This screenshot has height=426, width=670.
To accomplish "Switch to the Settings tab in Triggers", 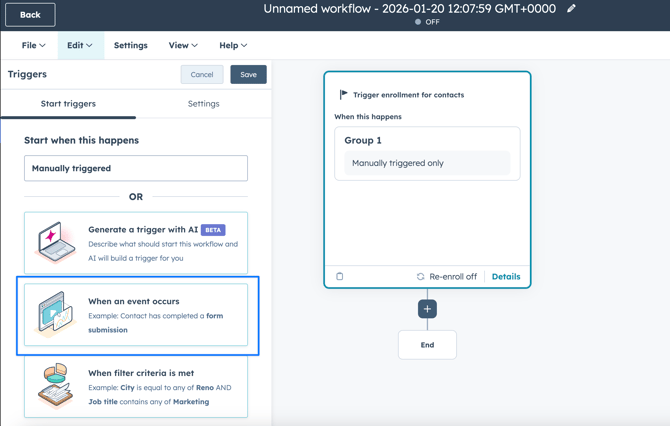I will tap(203, 104).
